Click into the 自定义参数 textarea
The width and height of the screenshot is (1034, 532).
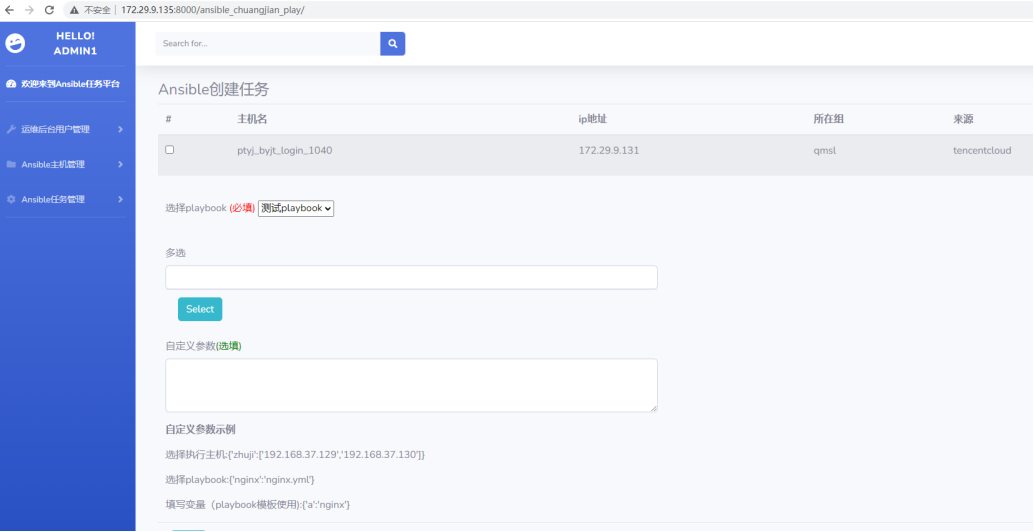click(411, 386)
